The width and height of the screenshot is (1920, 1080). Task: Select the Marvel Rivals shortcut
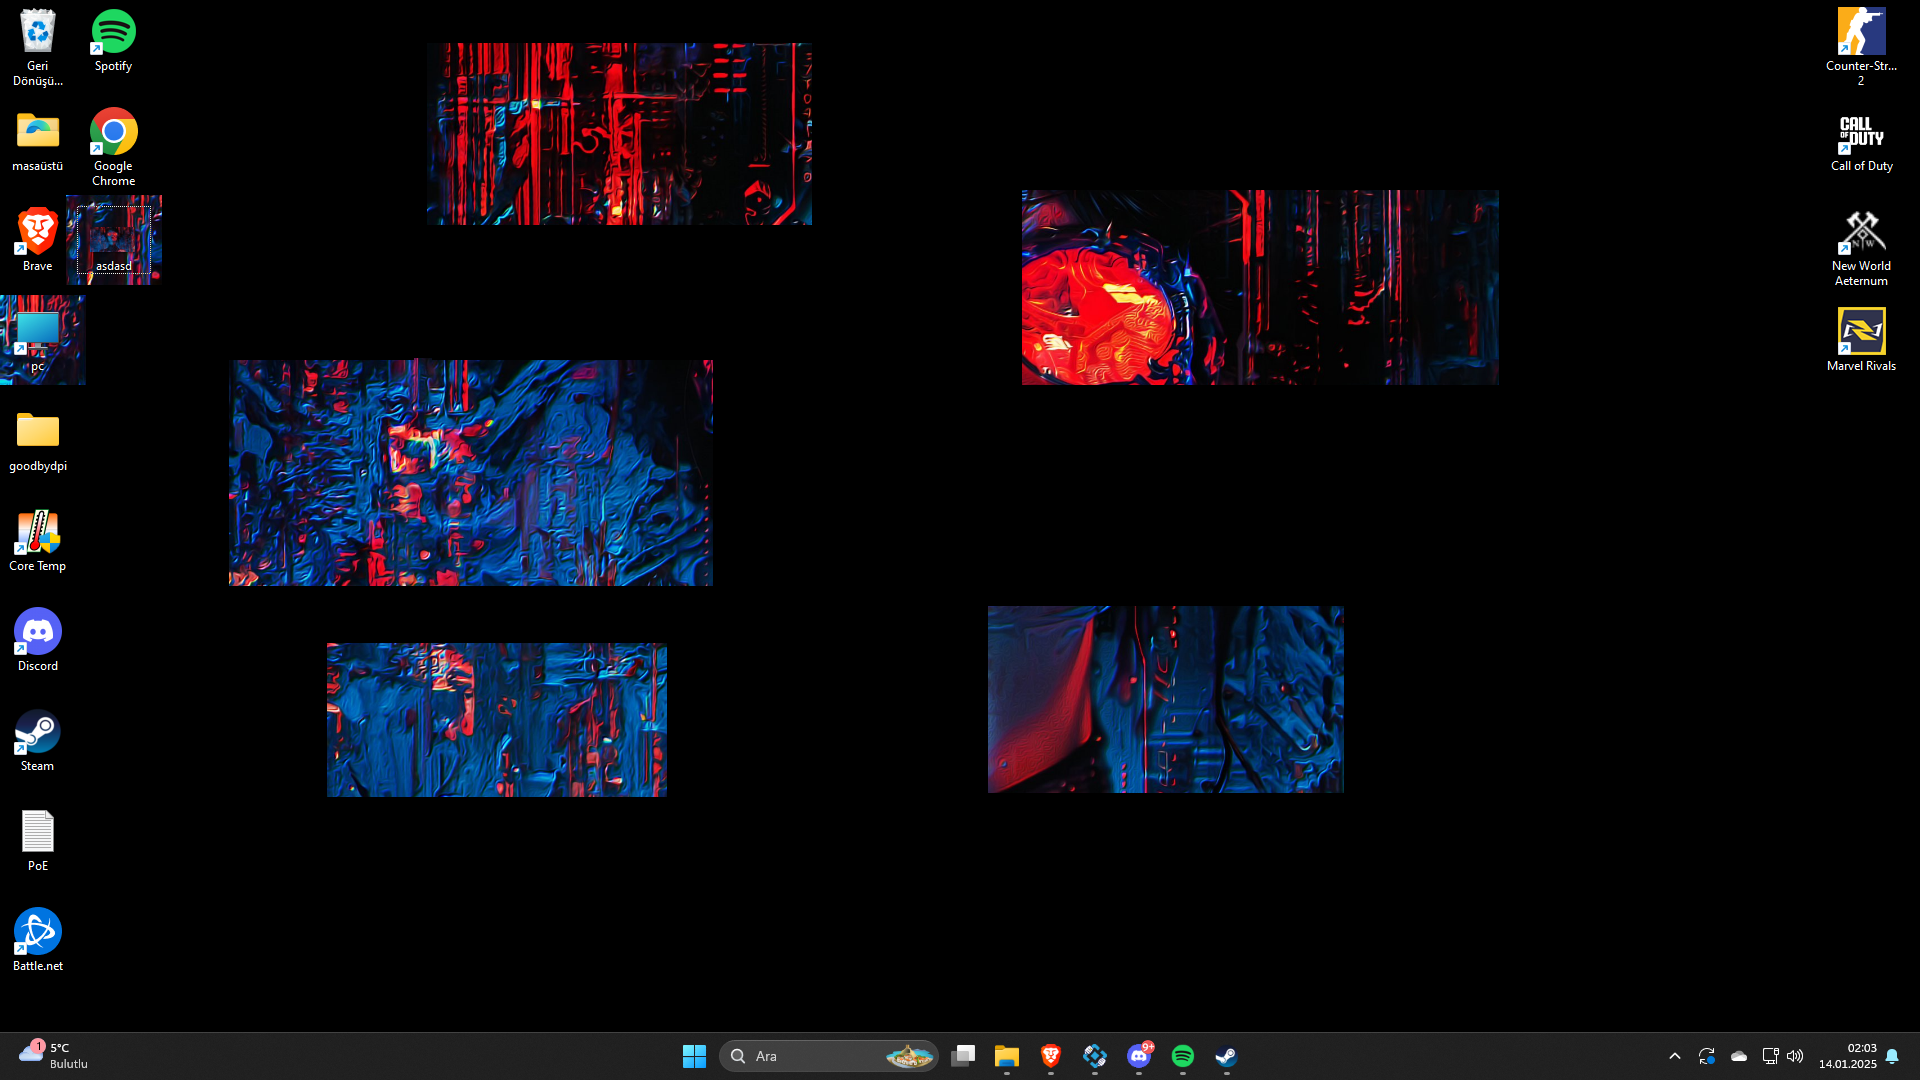click(x=1861, y=340)
